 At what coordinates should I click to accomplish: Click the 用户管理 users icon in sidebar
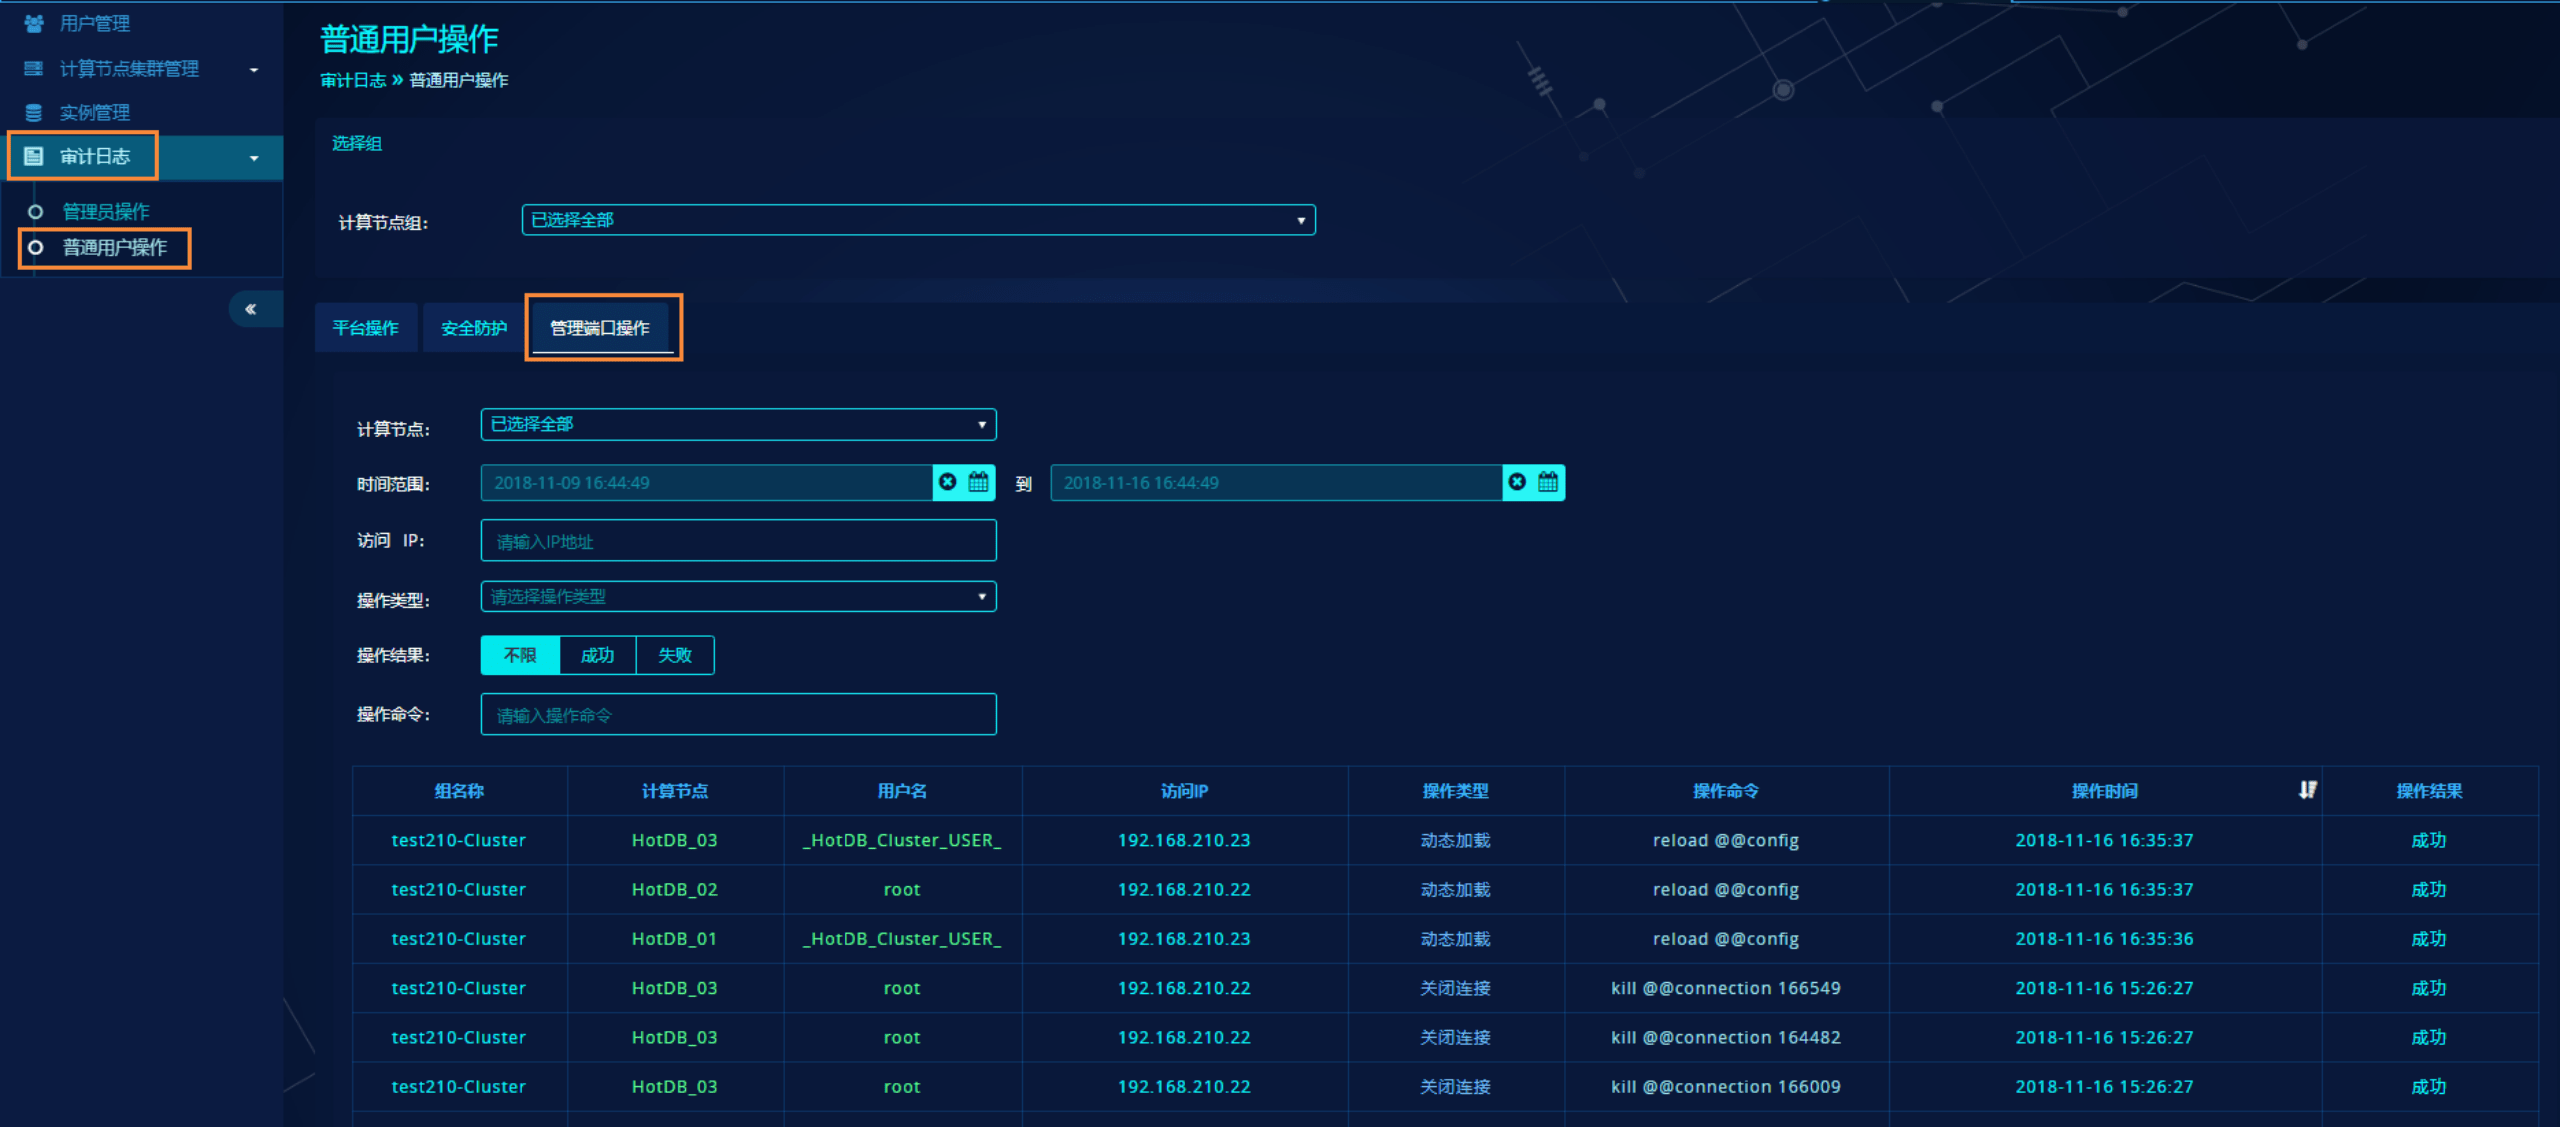[x=33, y=23]
